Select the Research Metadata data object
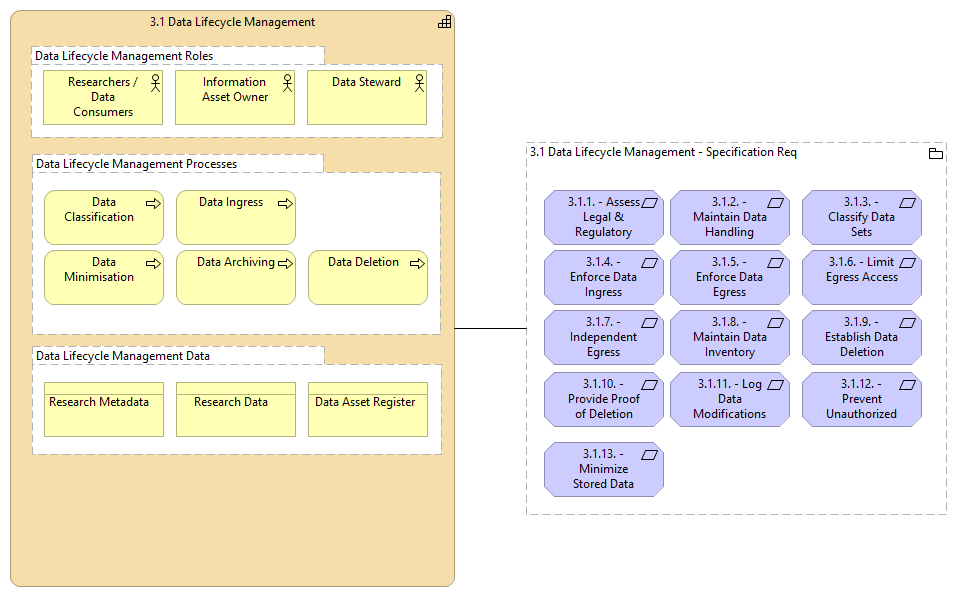The height and width of the screenshot is (597, 957). (104, 410)
